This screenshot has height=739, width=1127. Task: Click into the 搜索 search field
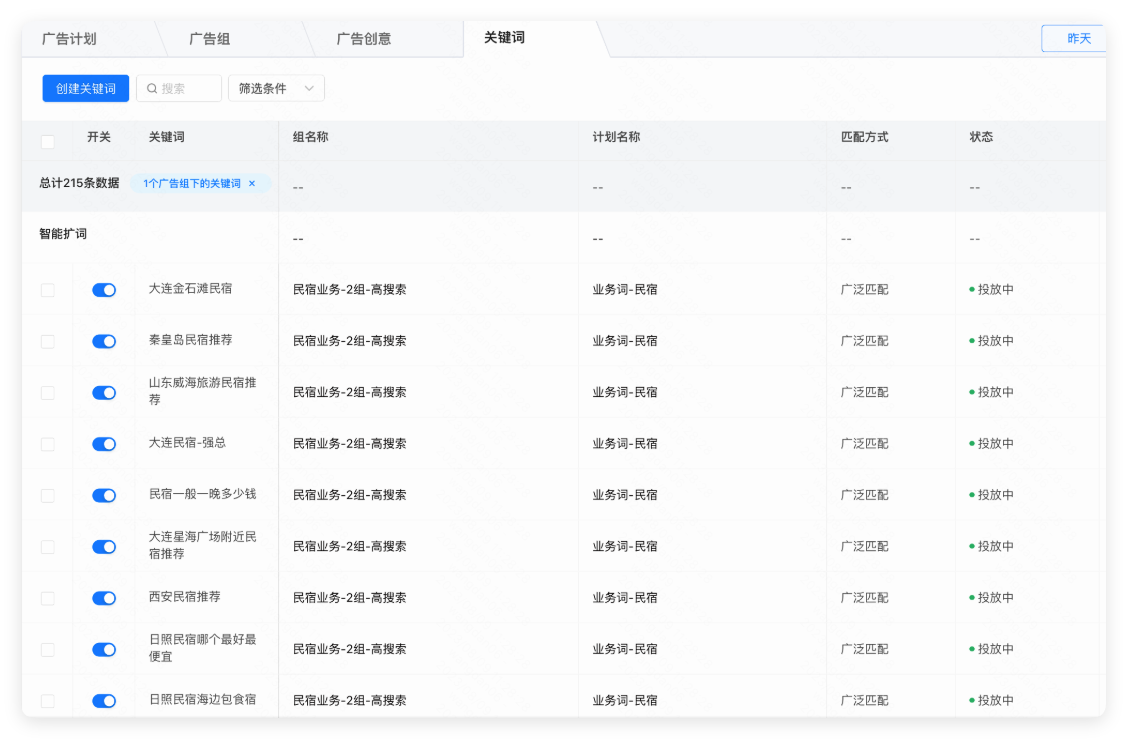tap(179, 88)
